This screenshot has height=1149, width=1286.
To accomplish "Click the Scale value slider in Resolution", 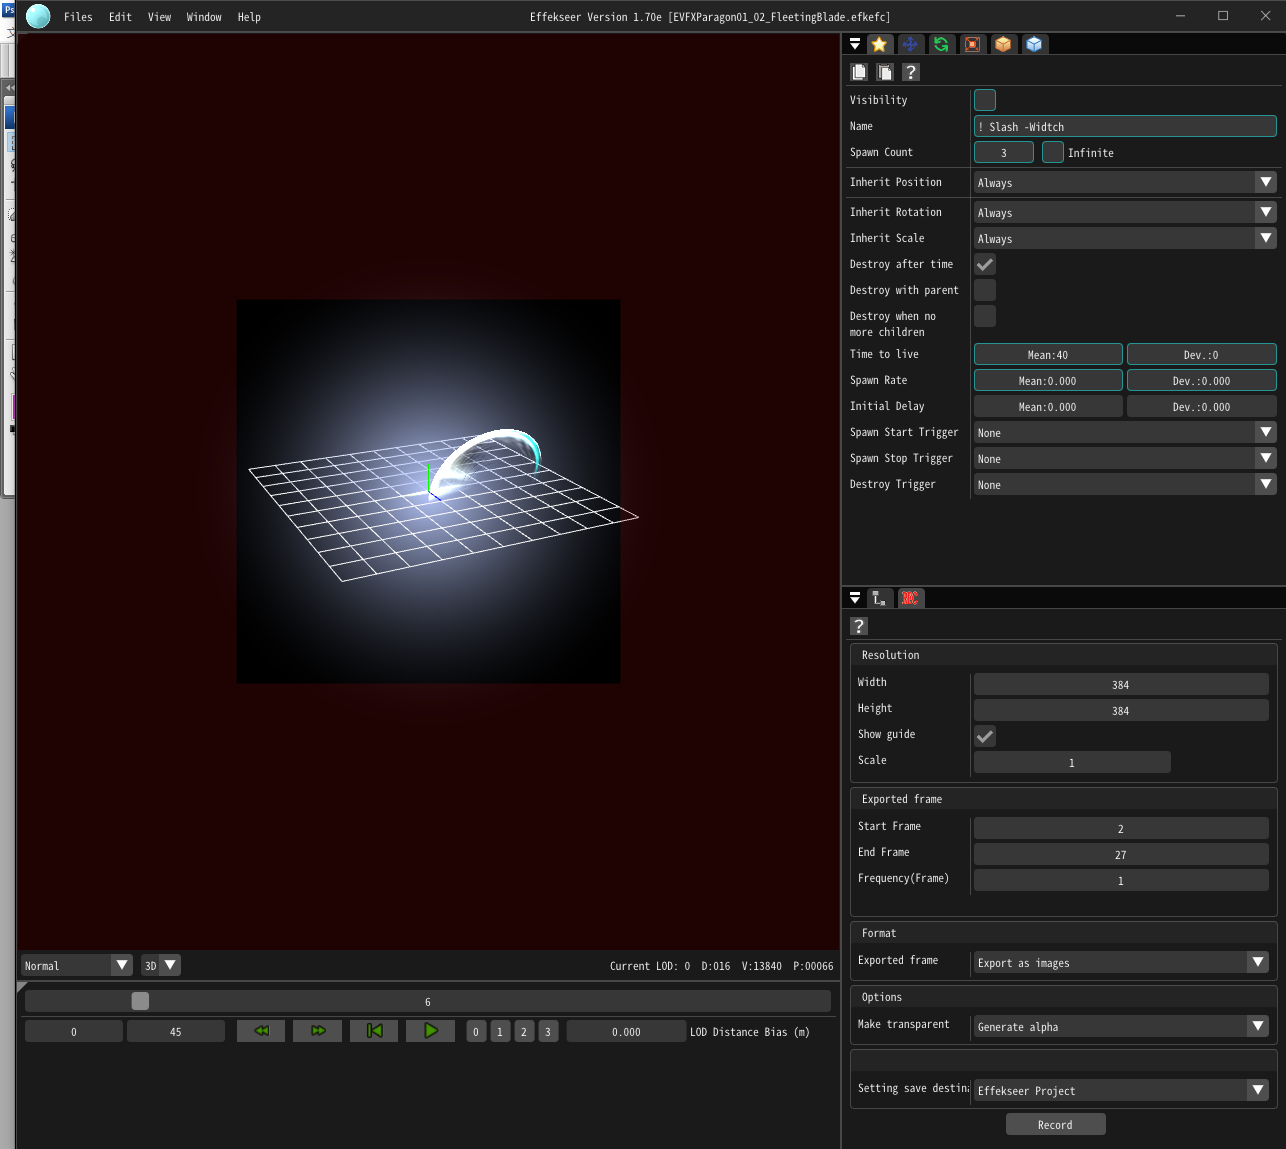I will click(1072, 762).
